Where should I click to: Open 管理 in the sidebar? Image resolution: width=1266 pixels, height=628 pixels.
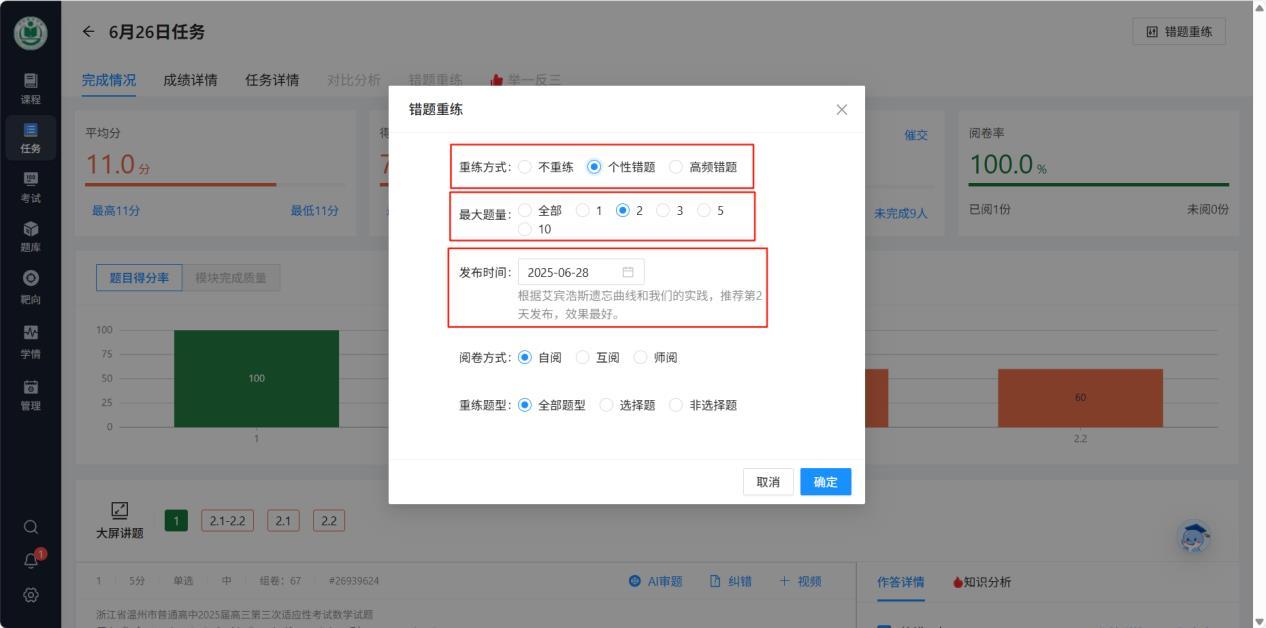(x=30, y=394)
